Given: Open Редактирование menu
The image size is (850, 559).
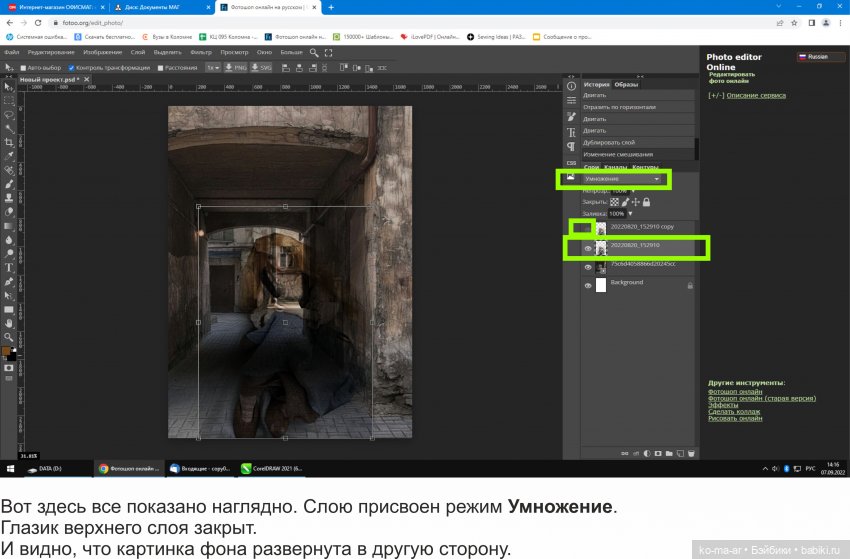Looking at the screenshot, I should (x=51, y=53).
